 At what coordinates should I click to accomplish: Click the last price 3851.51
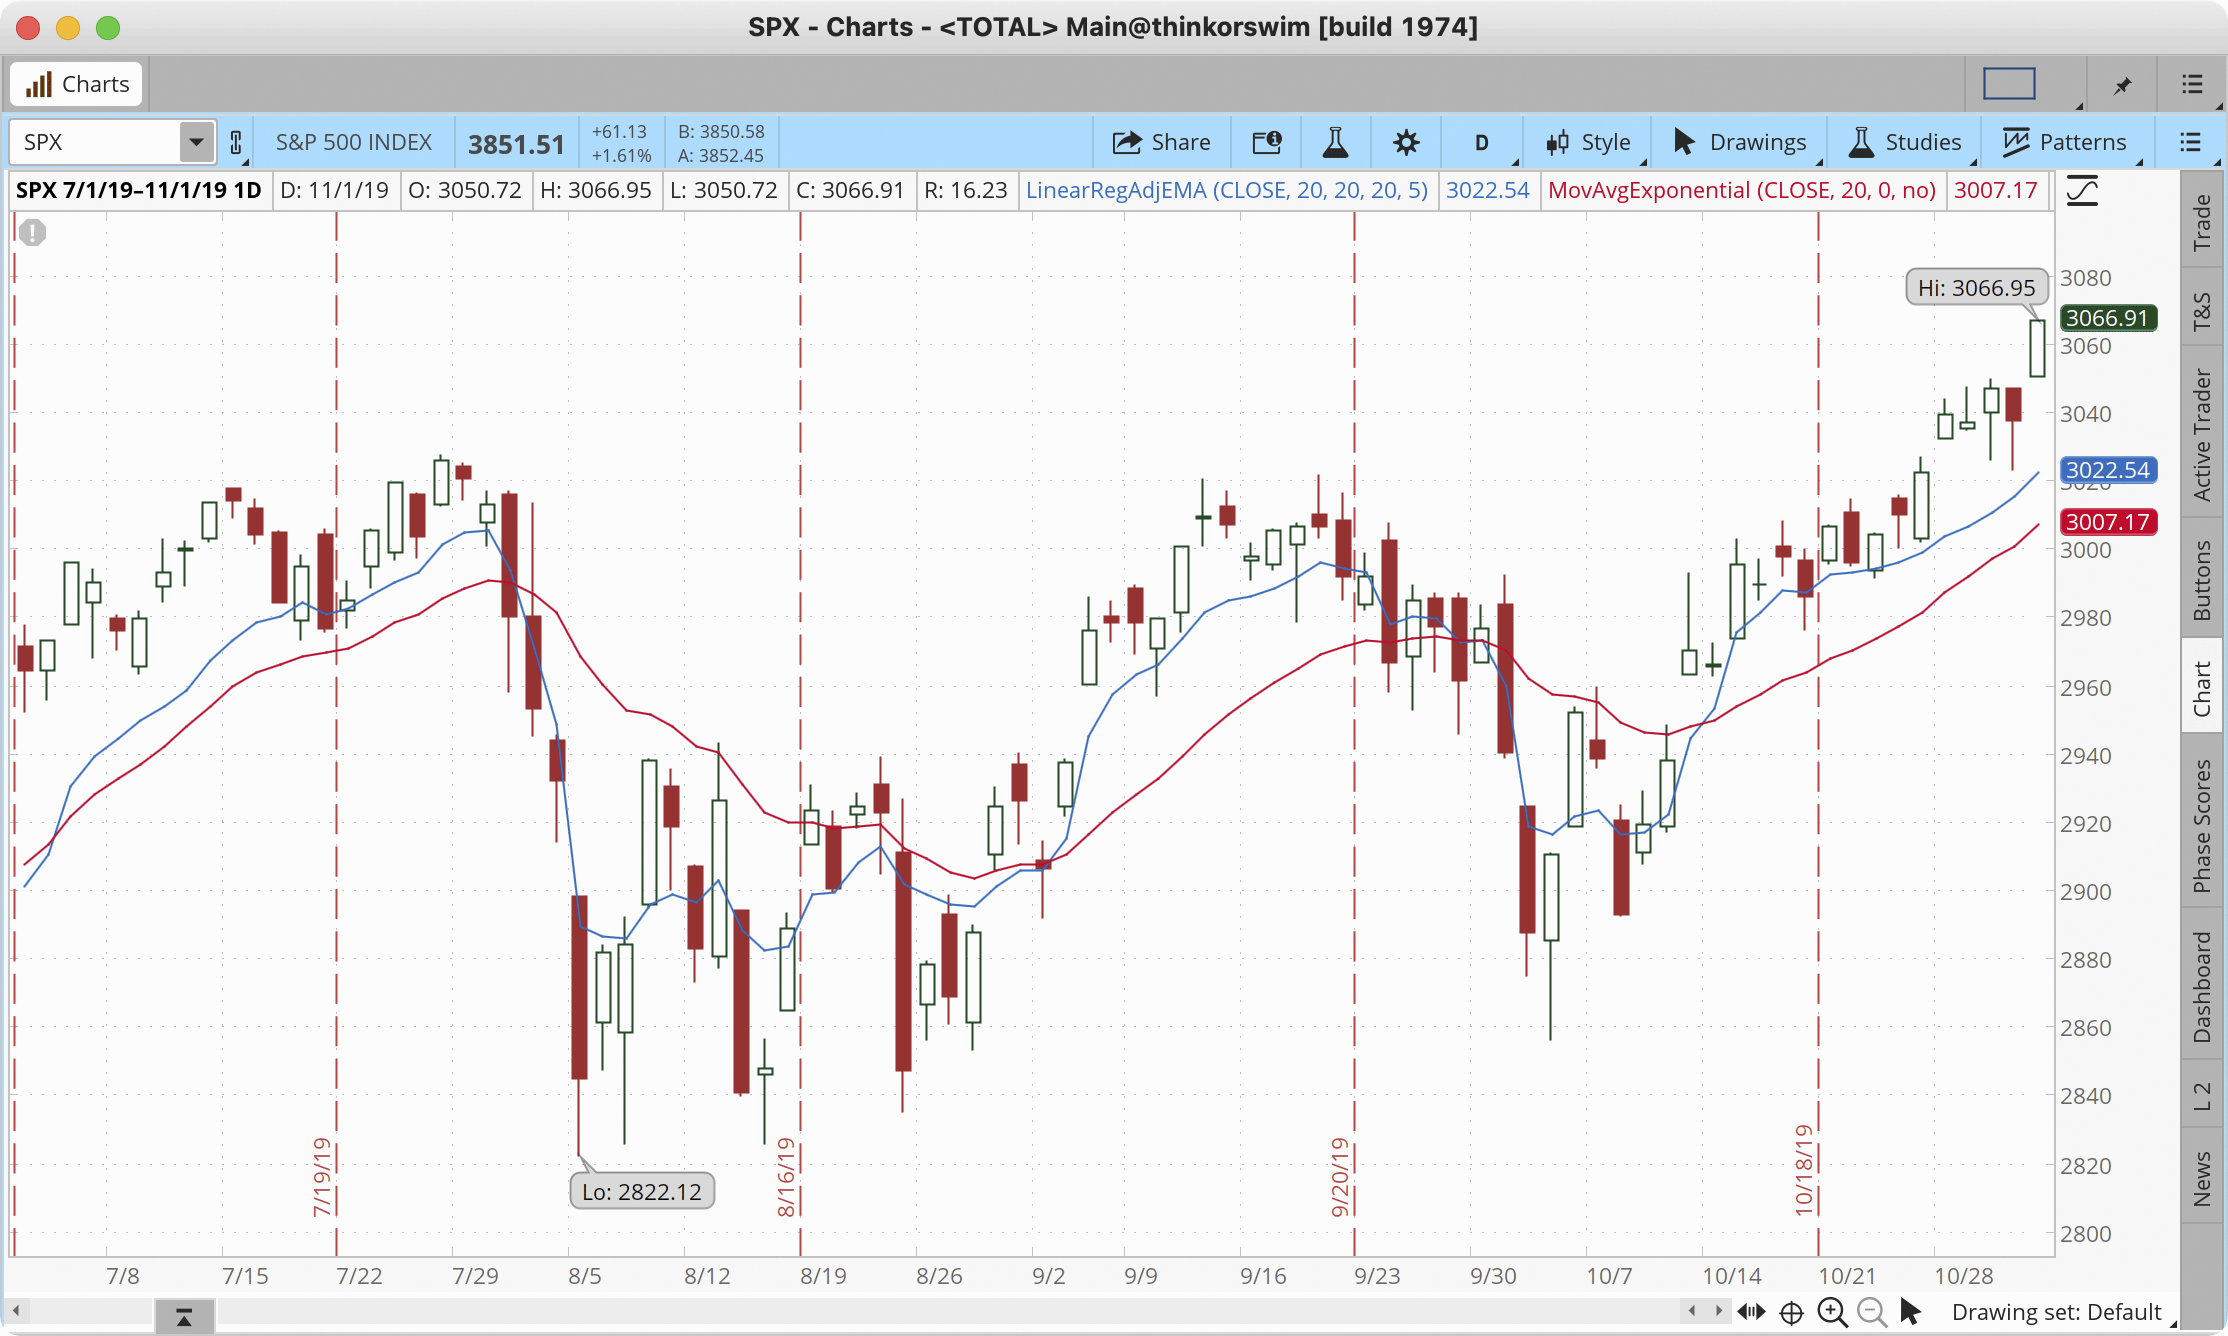(x=517, y=144)
